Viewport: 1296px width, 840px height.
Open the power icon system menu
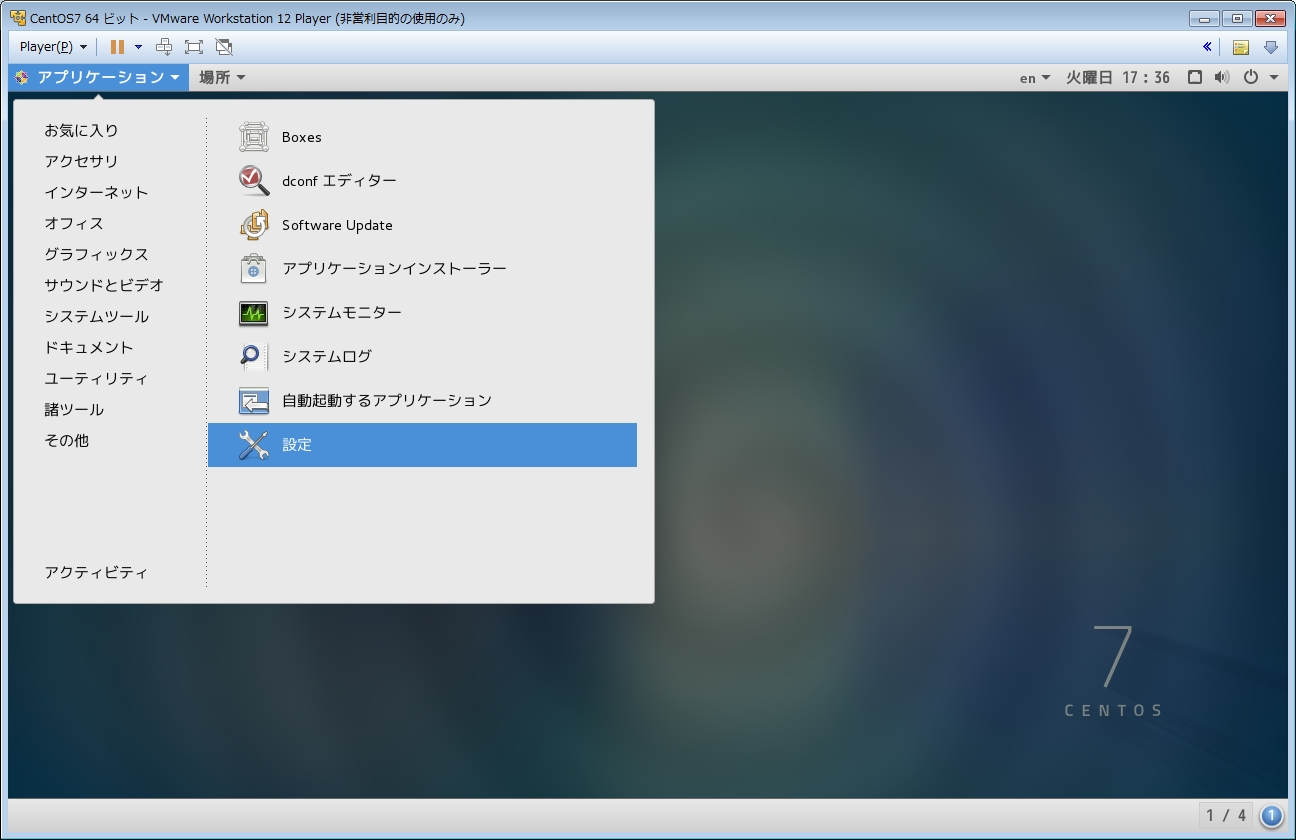[x=1260, y=77]
